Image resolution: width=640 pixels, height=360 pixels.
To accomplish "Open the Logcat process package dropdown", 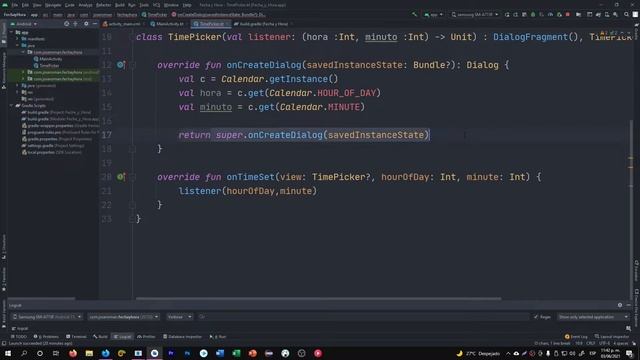I will (124, 317).
